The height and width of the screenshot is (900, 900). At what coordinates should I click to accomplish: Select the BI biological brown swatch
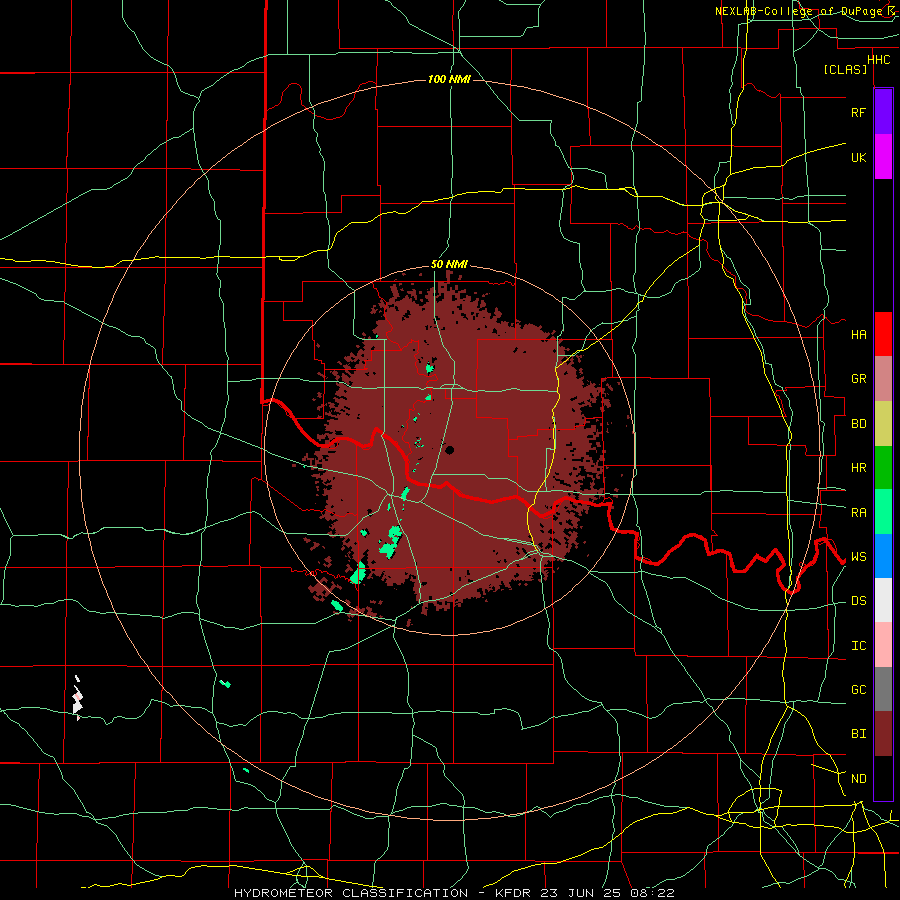coord(883,734)
